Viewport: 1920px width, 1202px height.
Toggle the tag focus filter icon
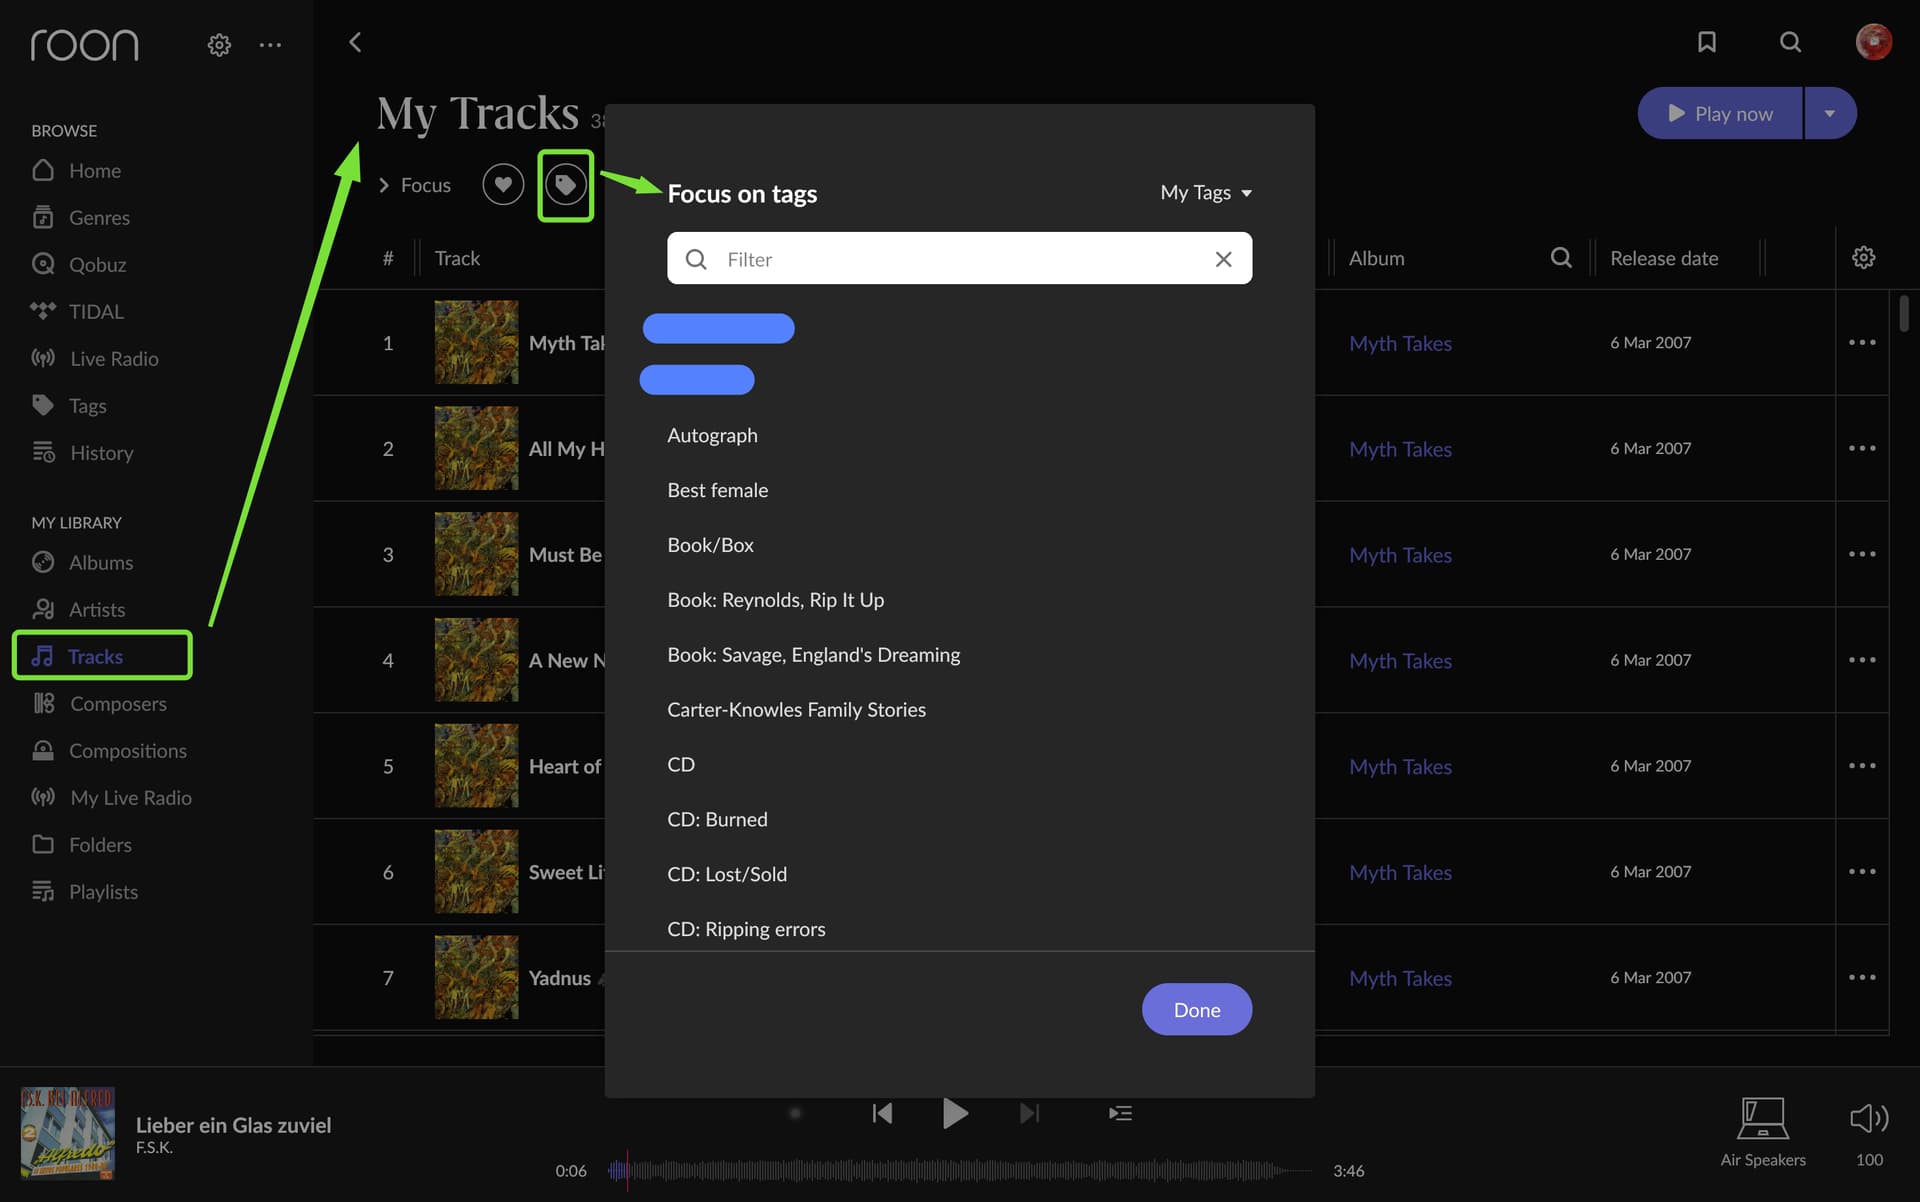pyautogui.click(x=565, y=185)
